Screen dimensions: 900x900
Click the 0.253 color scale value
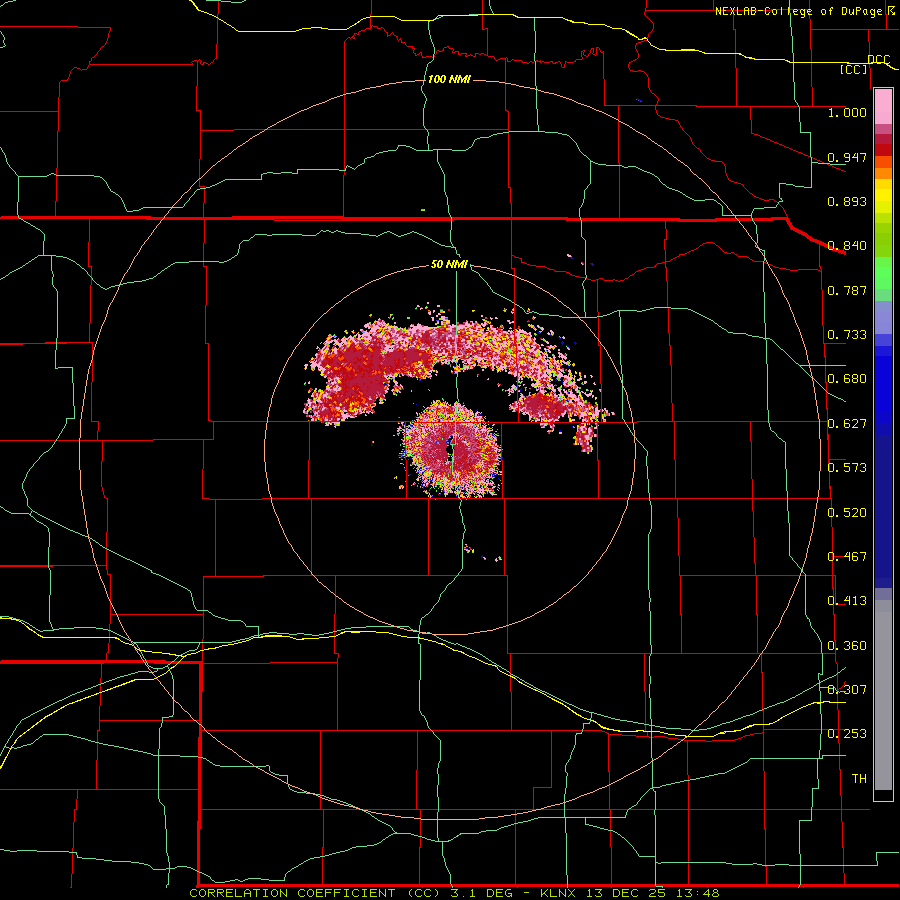tap(847, 734)
